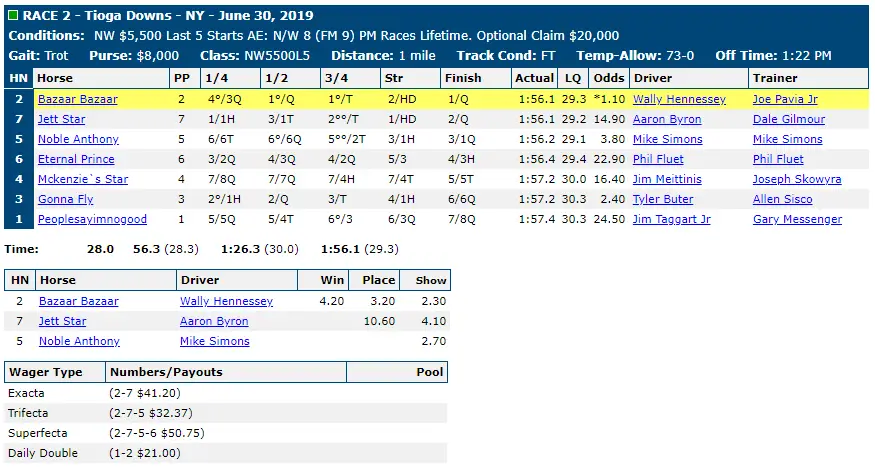Select driver Phil Fluet link
This screenshot has width=875, height=467.
(658, 160)
